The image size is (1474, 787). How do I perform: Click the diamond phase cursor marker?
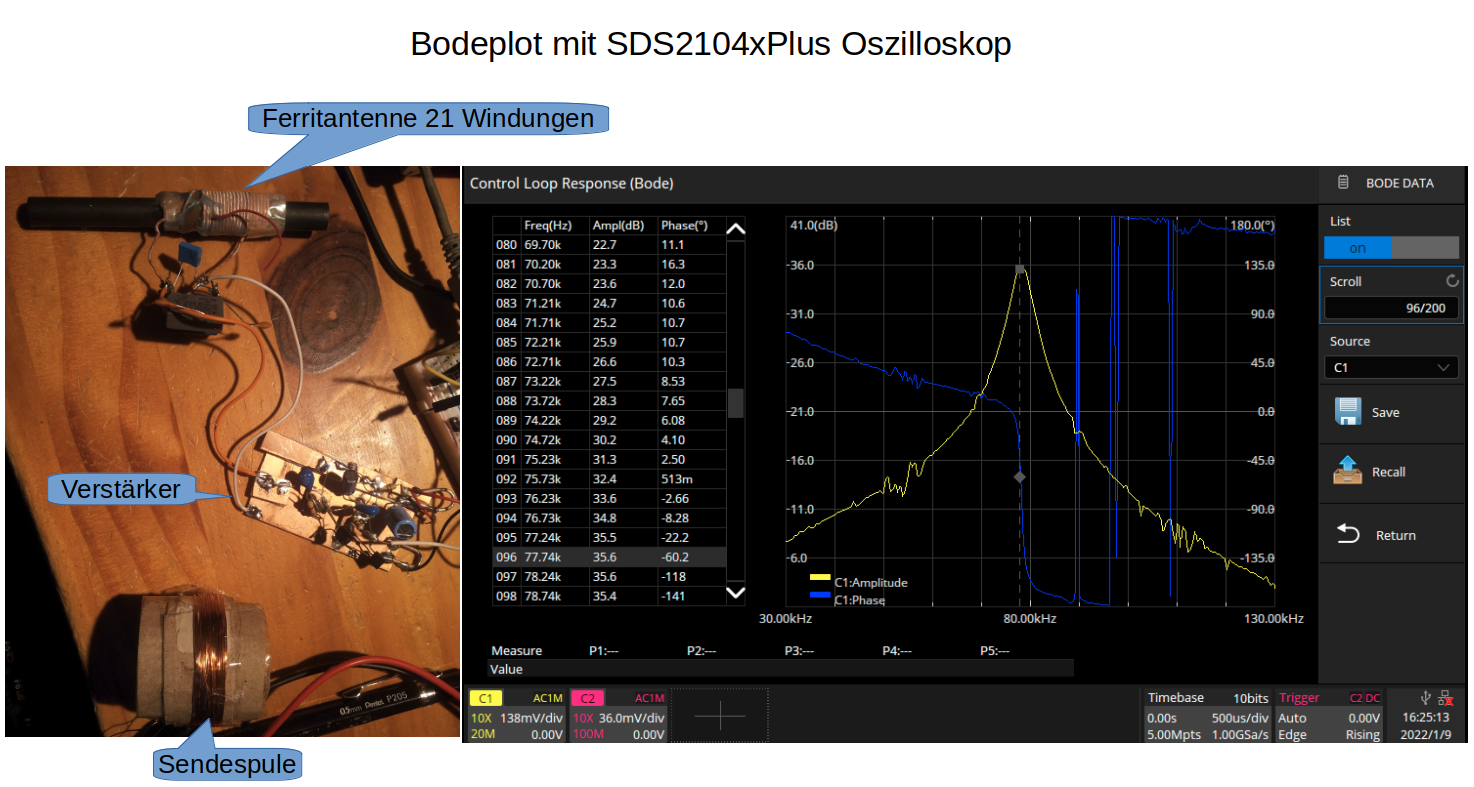pyautogui.click(x=1020, y=478)
